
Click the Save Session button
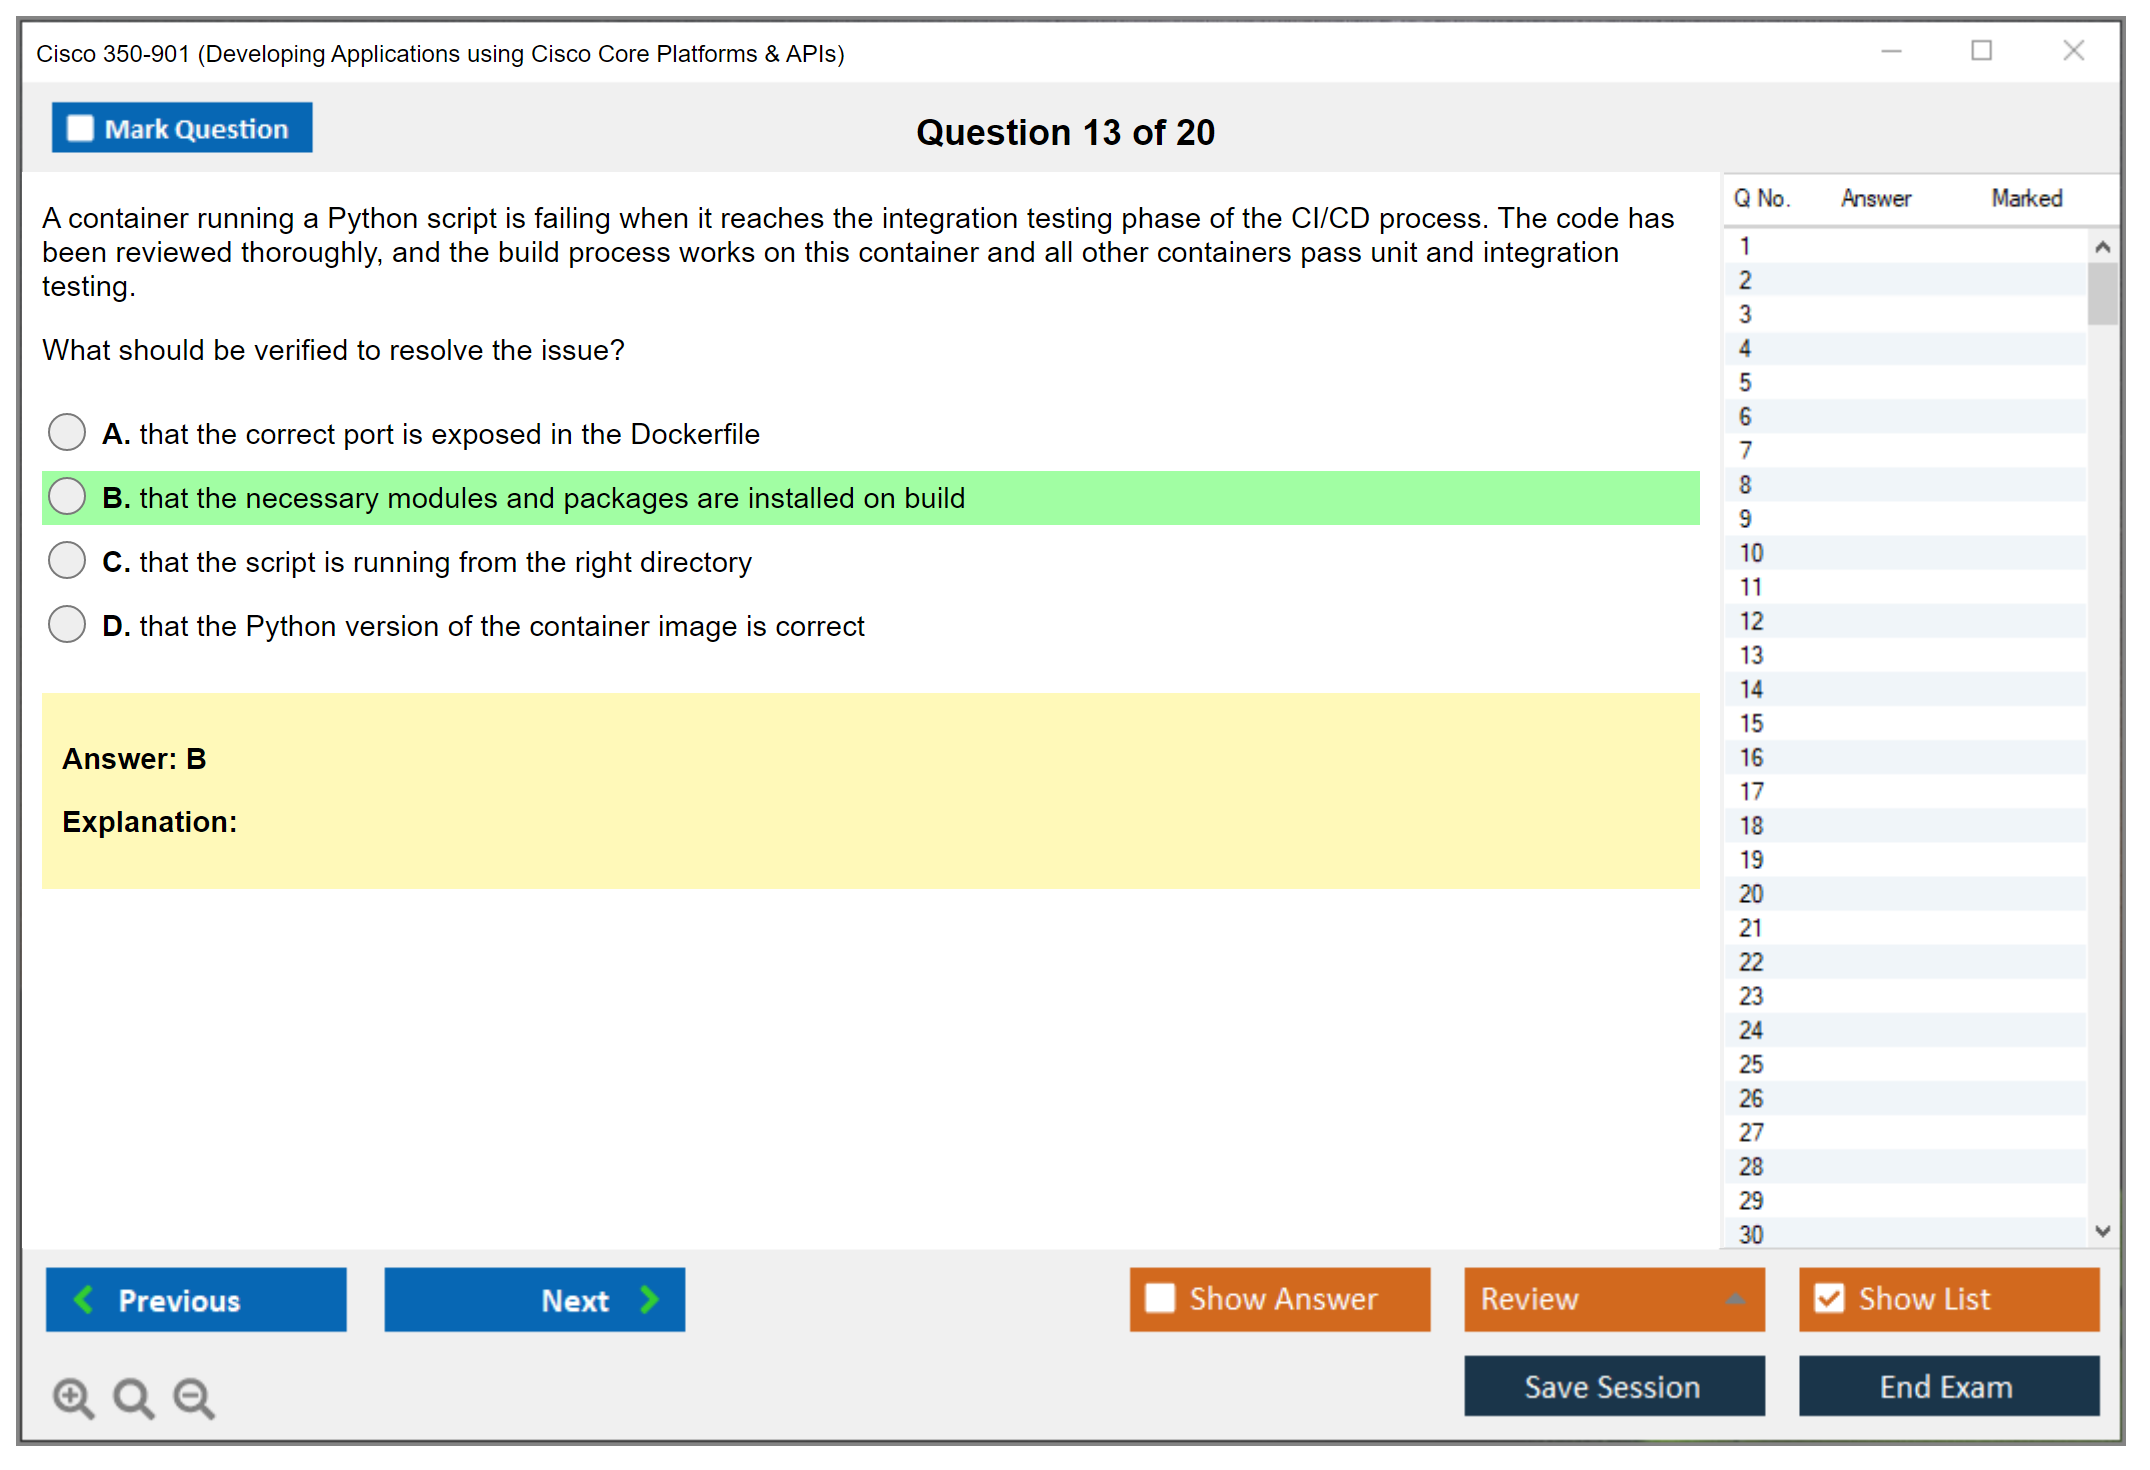coord(1613,1386)
